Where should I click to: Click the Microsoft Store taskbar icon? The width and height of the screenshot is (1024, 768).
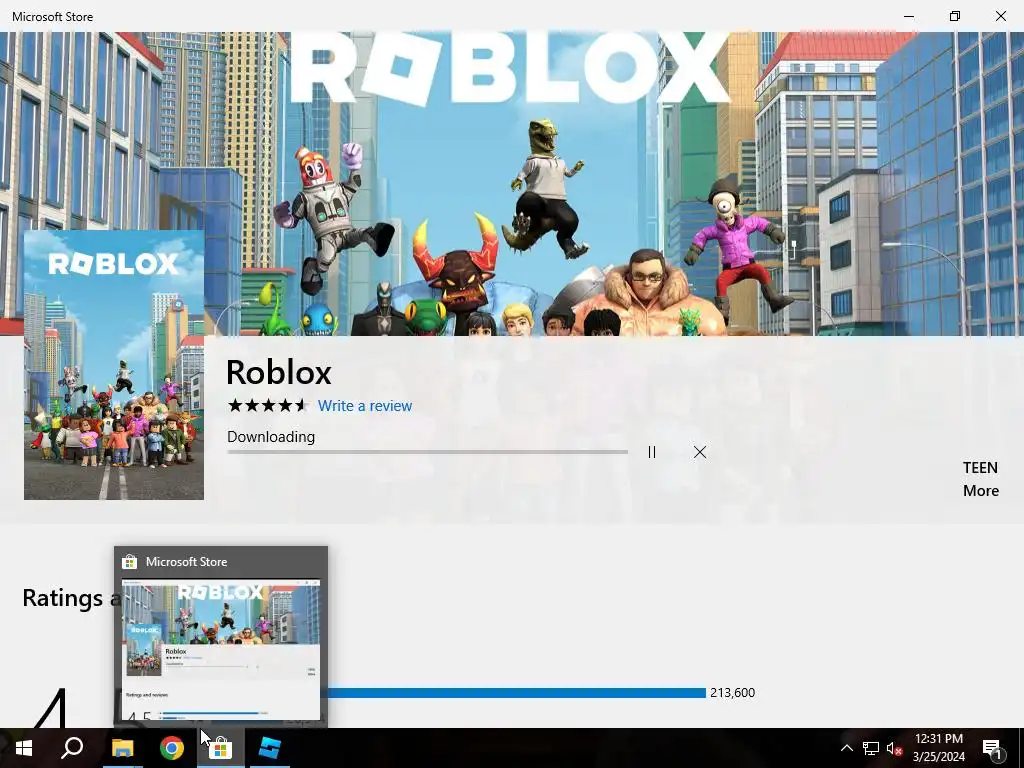(221, 748)
